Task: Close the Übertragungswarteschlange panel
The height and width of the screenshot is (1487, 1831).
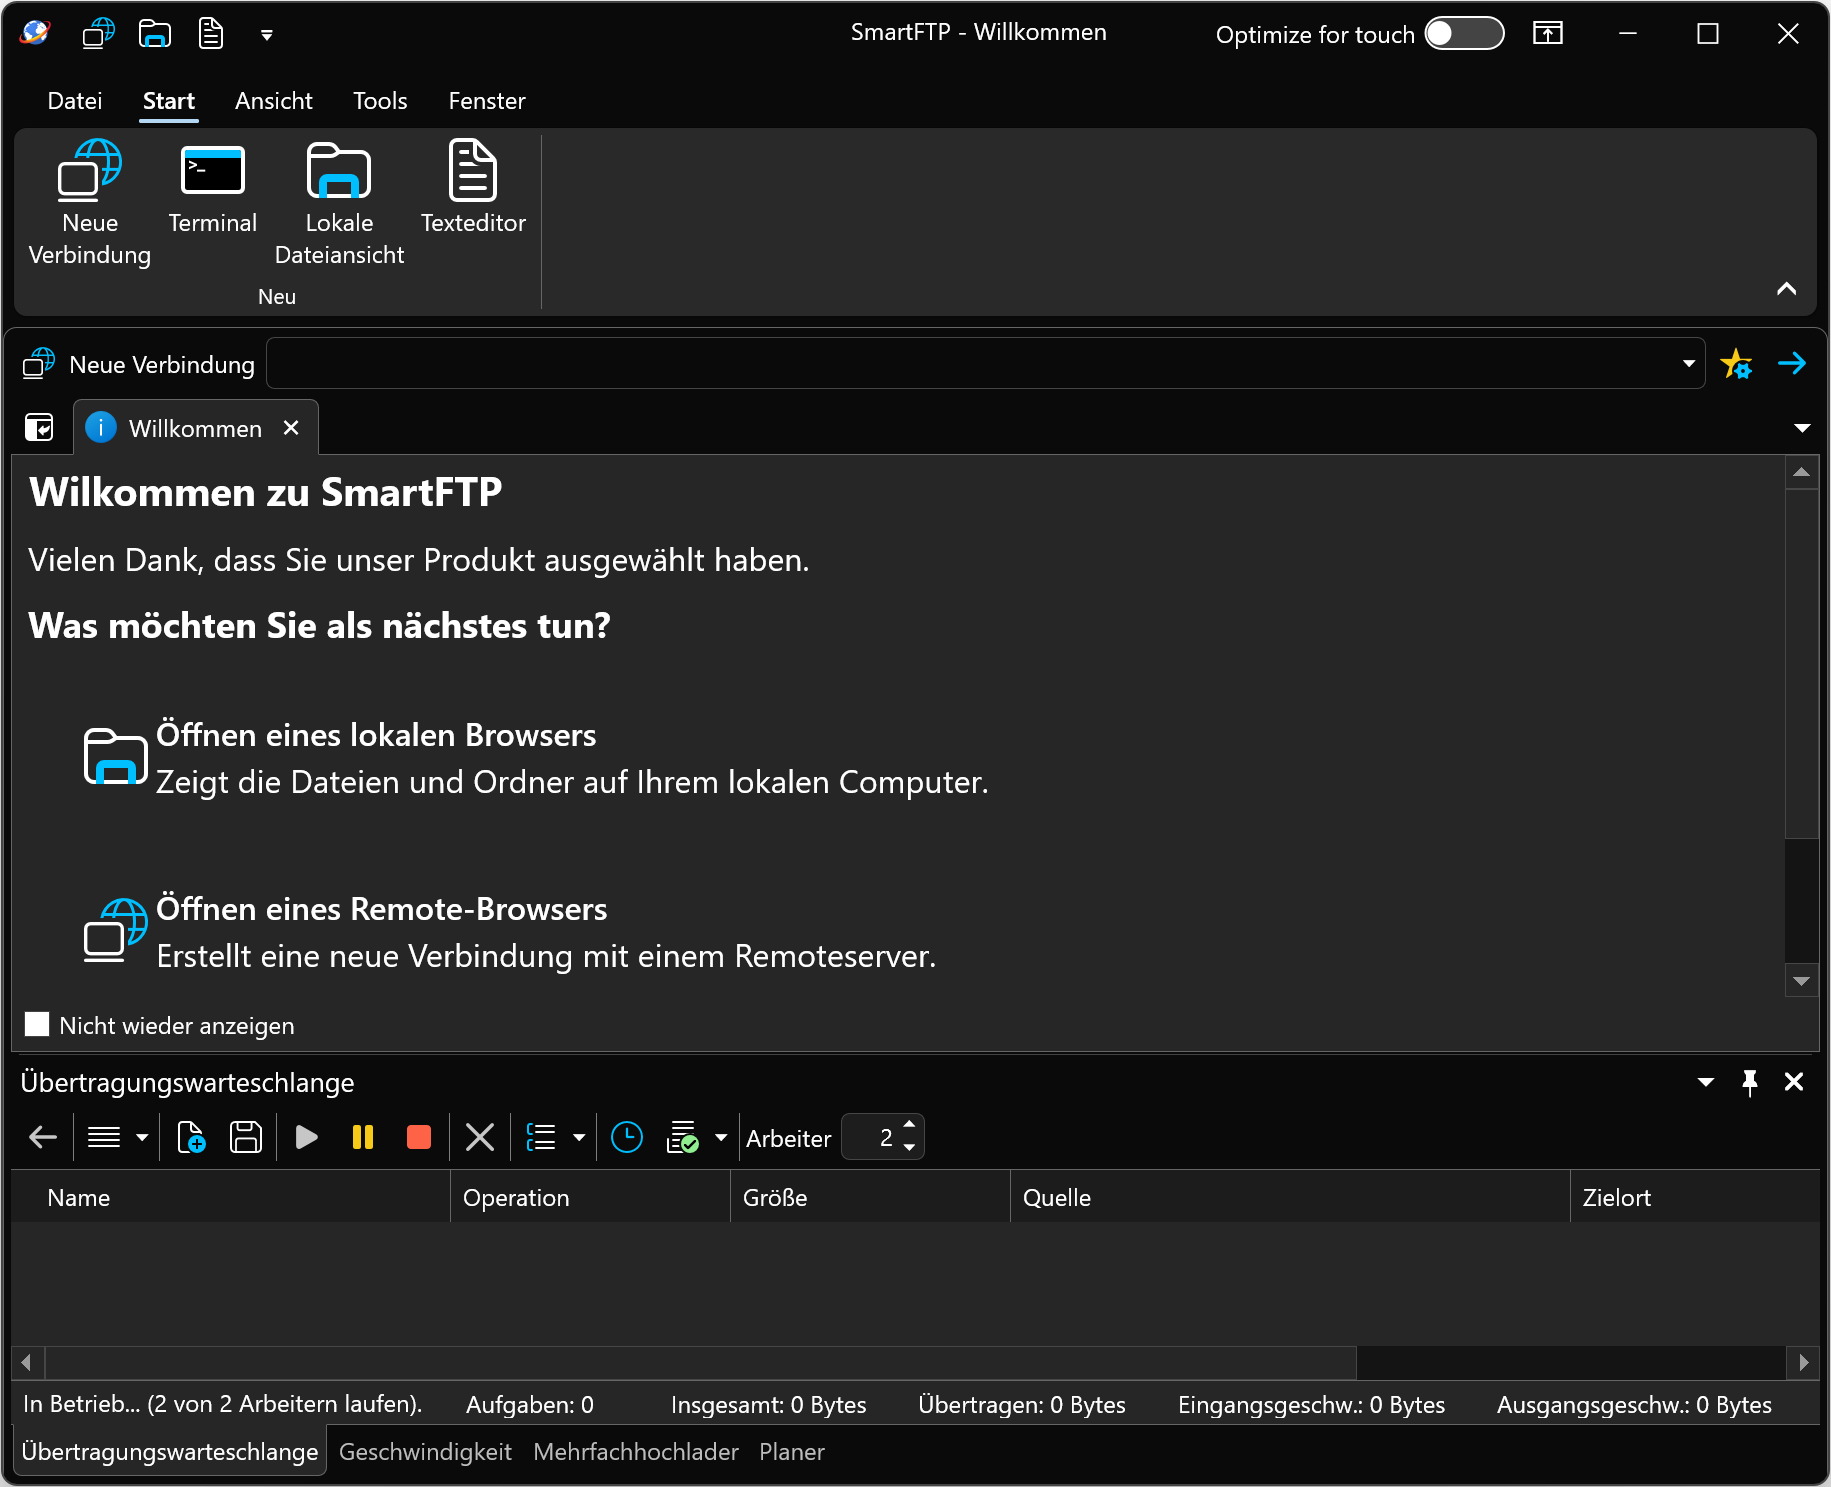Action: (x=1794, y=1081)
